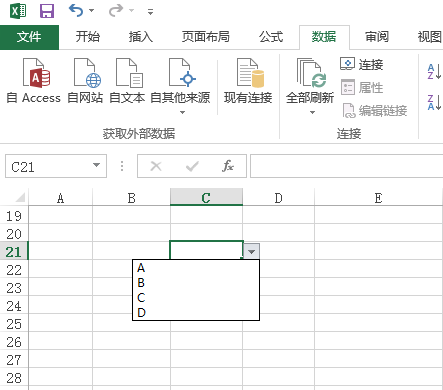Select the 数据 (Data) tab
Viewport: 443px width, 390px height.
pos(324,37)
